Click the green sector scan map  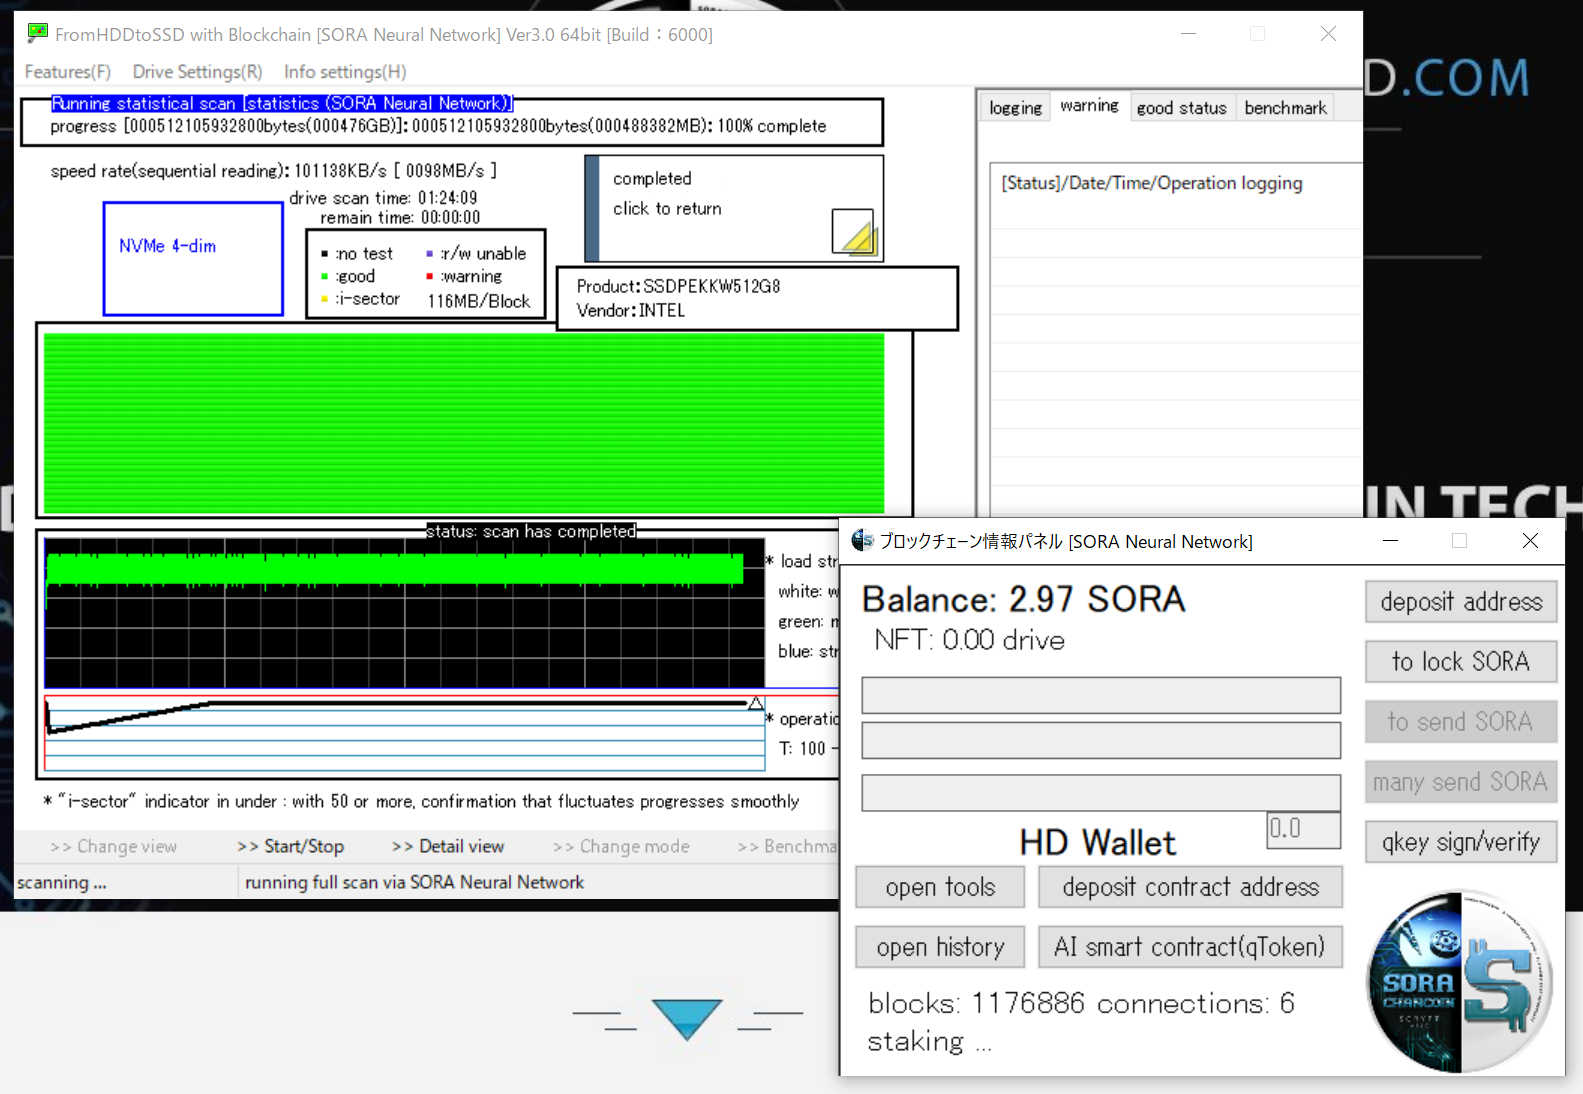coord(464,423)
